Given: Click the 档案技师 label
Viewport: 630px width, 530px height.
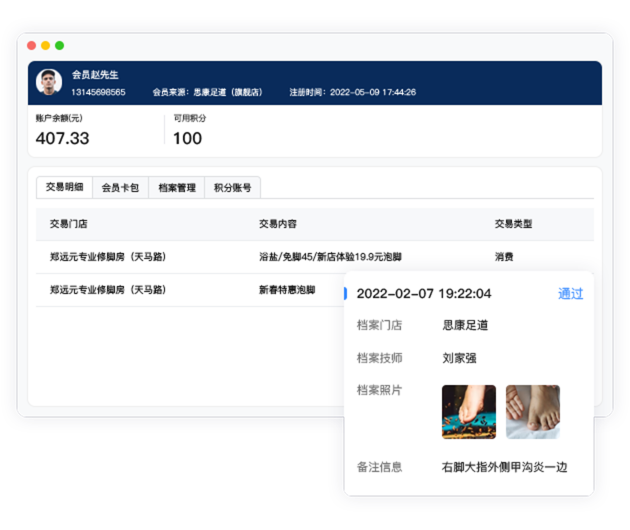Looking at the screenshot, I should tap(379, 358).
